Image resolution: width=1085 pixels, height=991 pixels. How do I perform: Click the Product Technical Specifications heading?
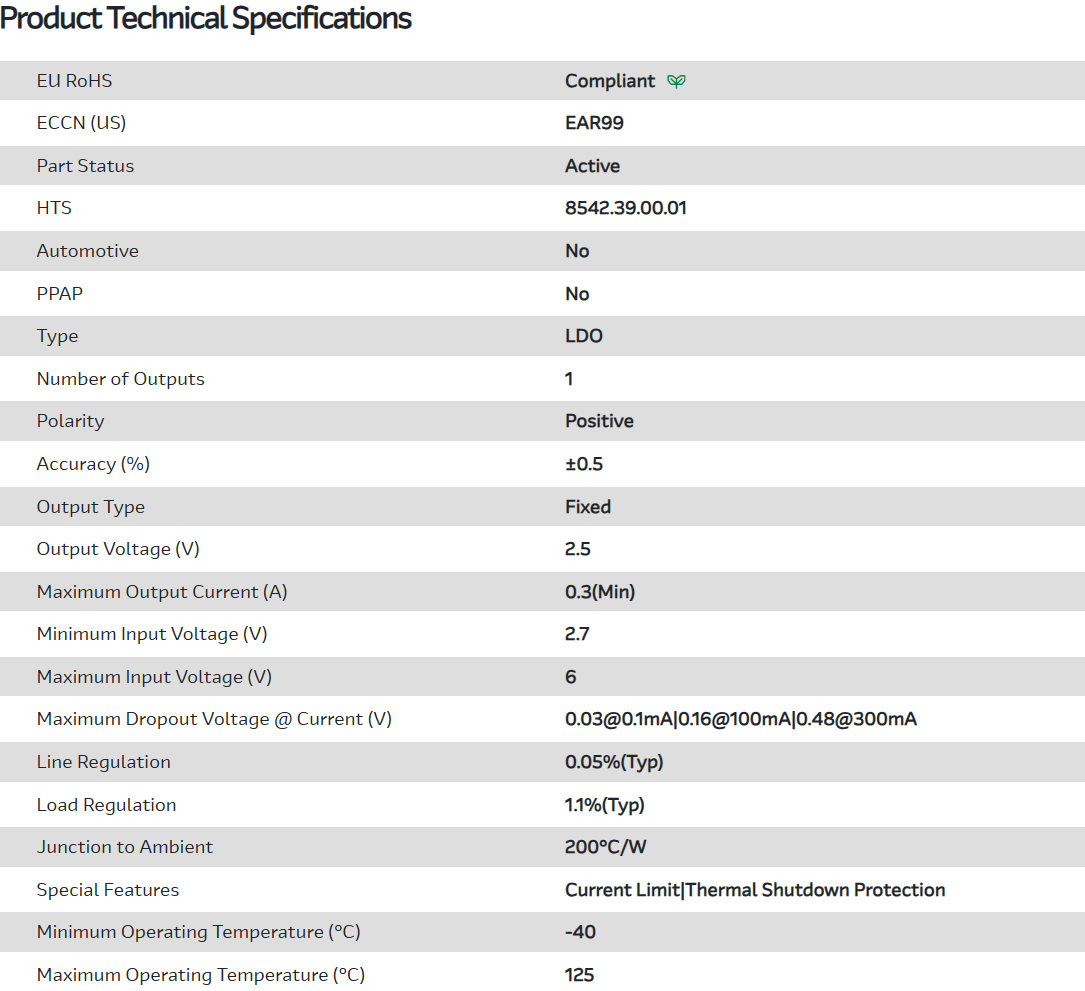(x=206, y=18)
